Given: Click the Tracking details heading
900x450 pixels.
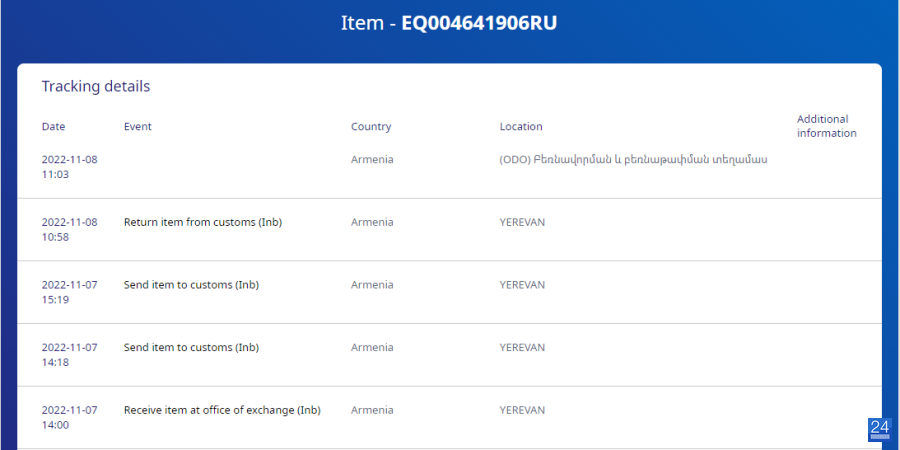Looking at the screenshot, I should 96,86.
